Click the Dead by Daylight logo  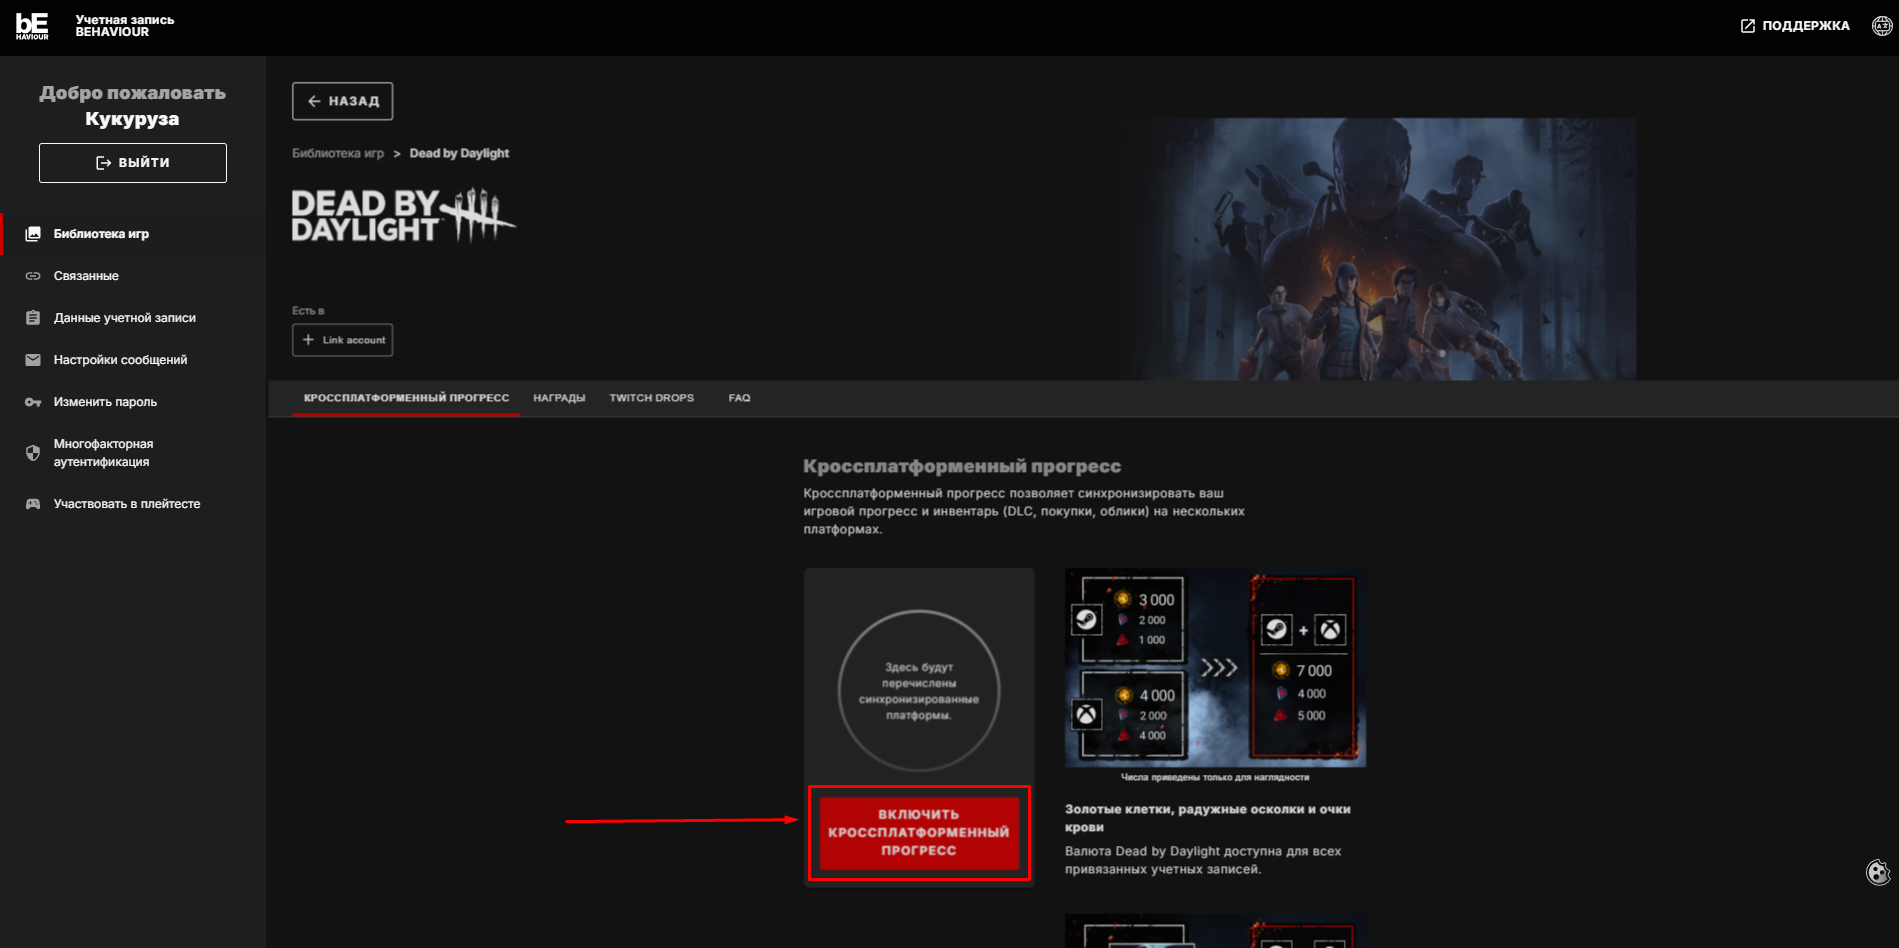(403, 216)
